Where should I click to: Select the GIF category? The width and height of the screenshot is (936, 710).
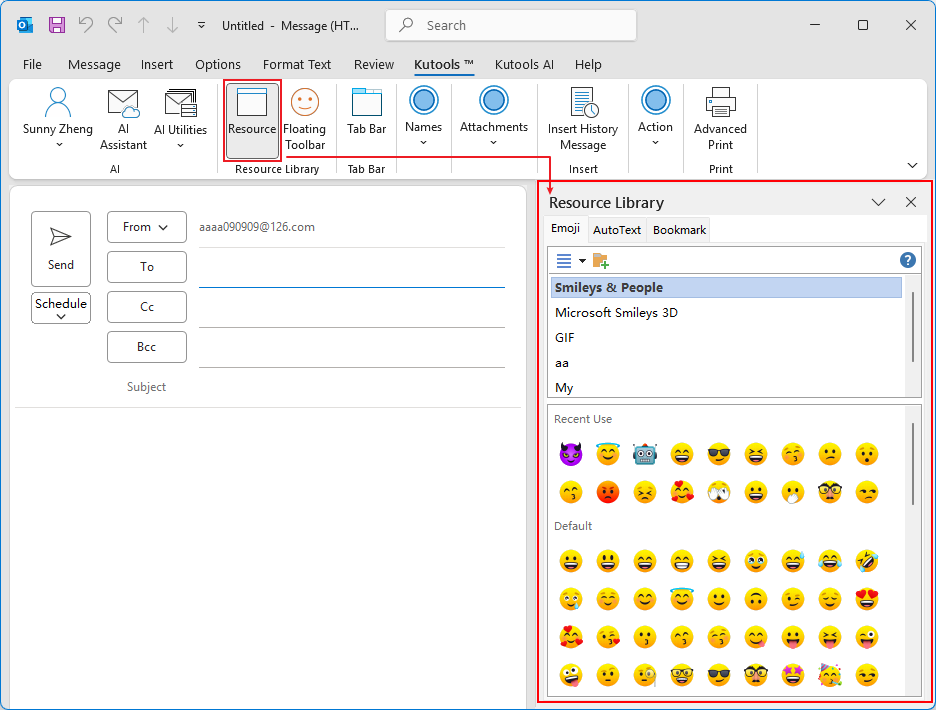click(x=726, y=337)
